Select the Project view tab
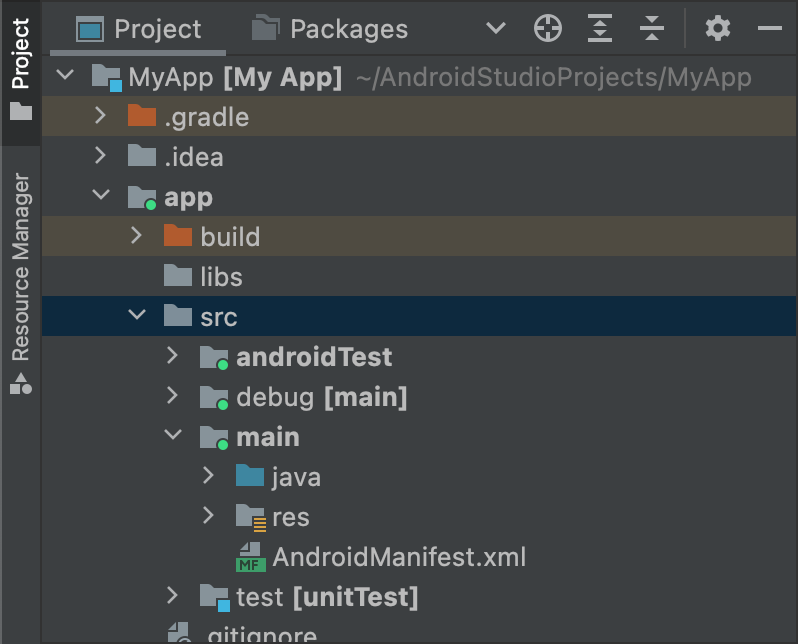The image size is (798, 644). point(140,29)
